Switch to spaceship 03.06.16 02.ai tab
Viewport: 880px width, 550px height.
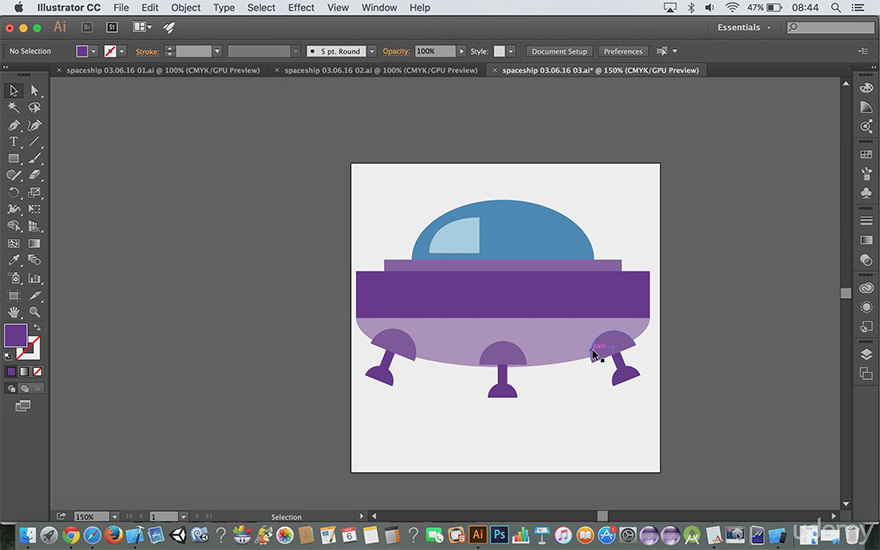pos(381,70)
